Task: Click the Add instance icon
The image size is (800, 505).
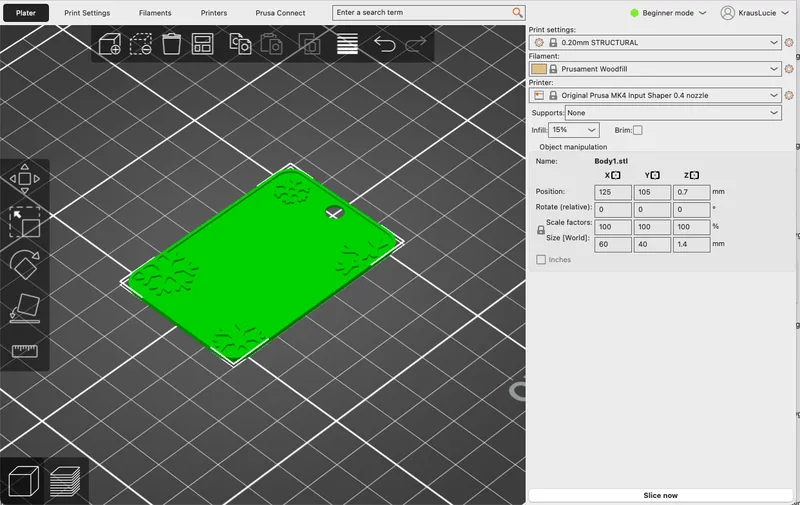Action: coord(309,44)
